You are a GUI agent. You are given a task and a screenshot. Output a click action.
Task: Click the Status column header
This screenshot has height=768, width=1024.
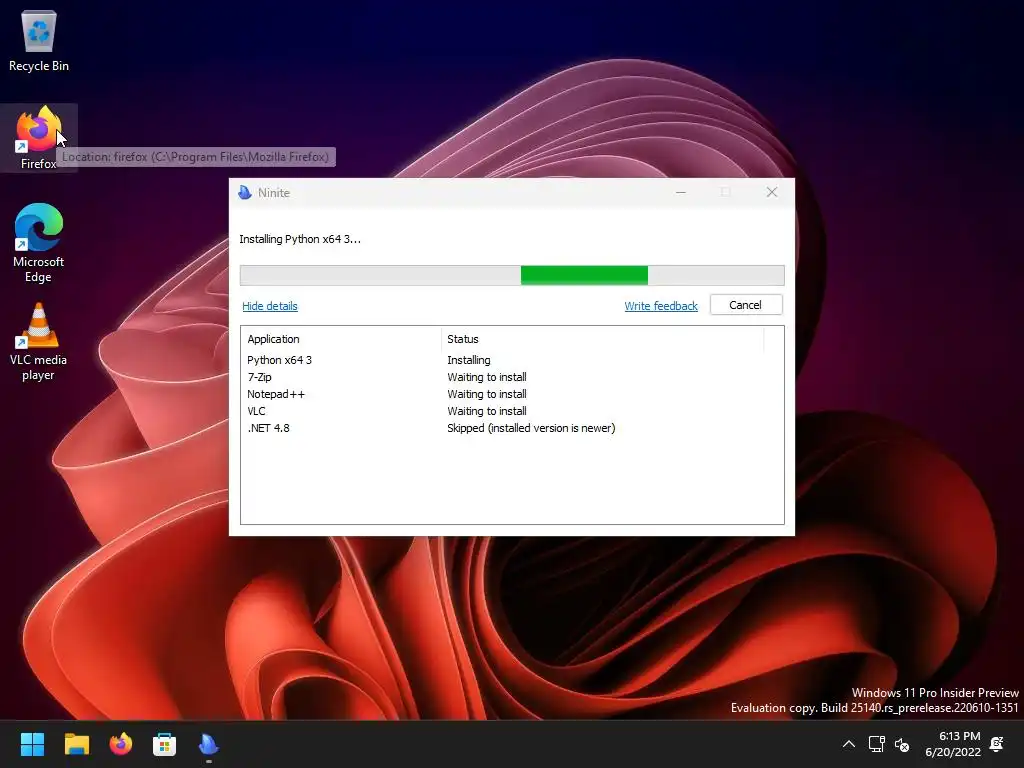coord(602,339)
